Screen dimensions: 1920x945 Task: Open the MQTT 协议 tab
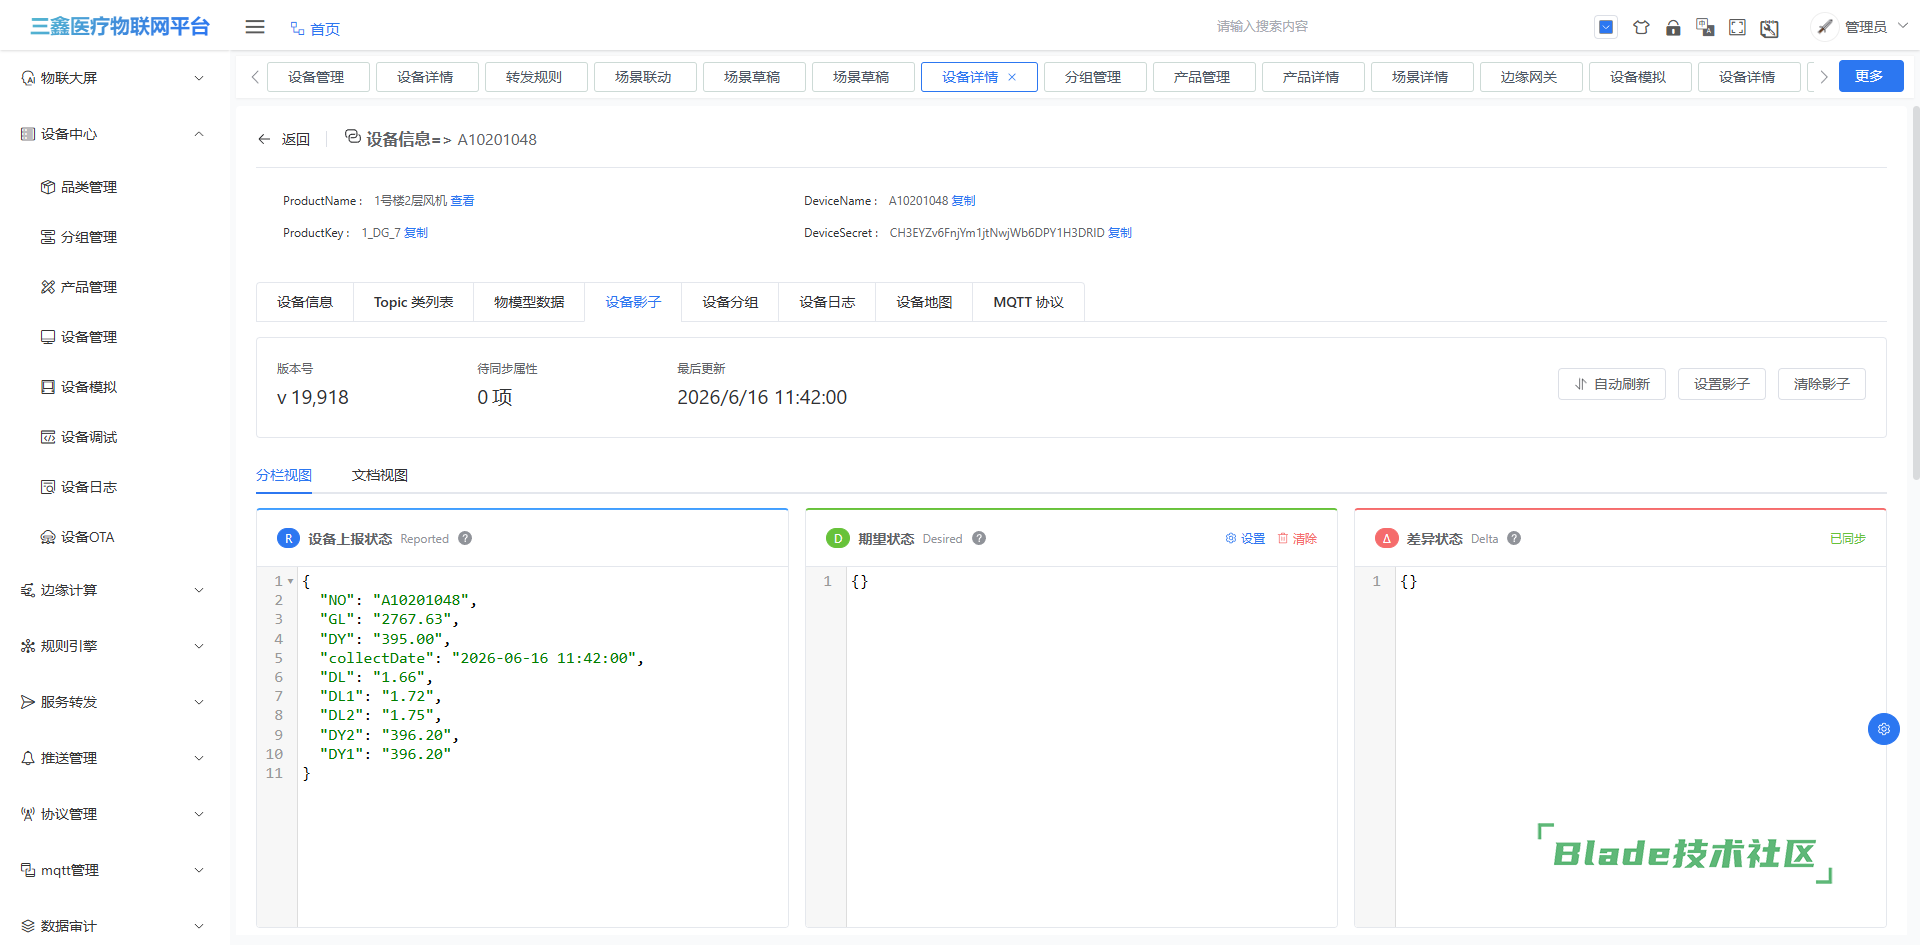[x=1028, y=302]
